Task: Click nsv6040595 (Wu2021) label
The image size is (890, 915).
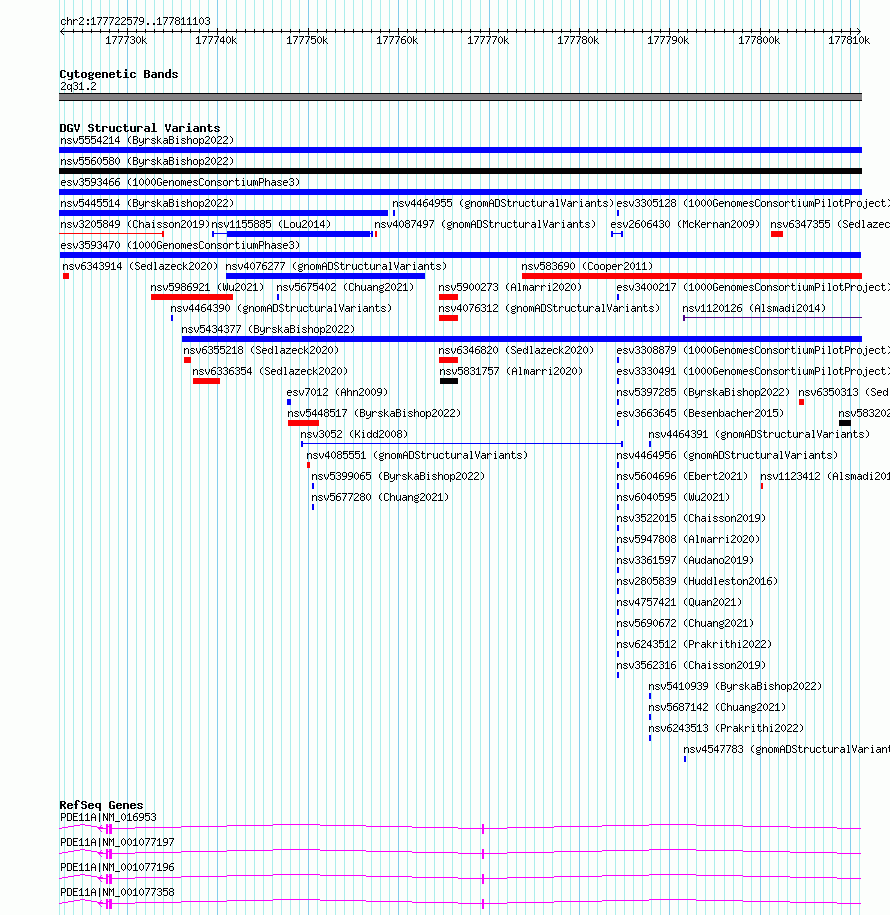Action: pos(673,498)
